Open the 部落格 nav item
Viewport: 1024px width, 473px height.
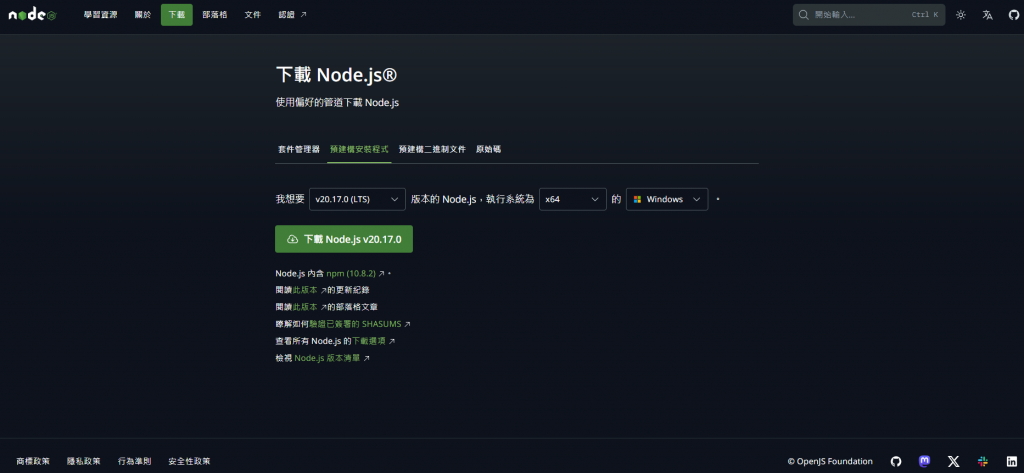coord(215,14)
